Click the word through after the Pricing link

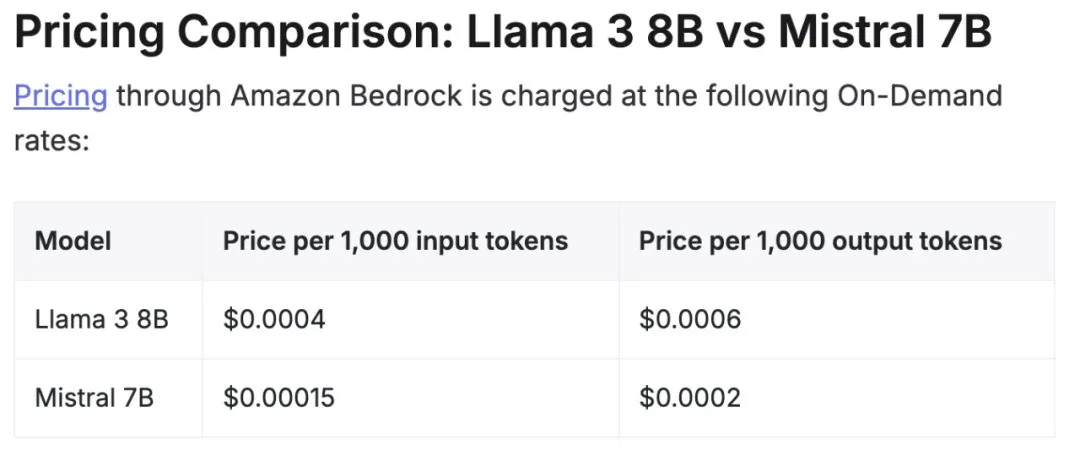pos(169,96)
